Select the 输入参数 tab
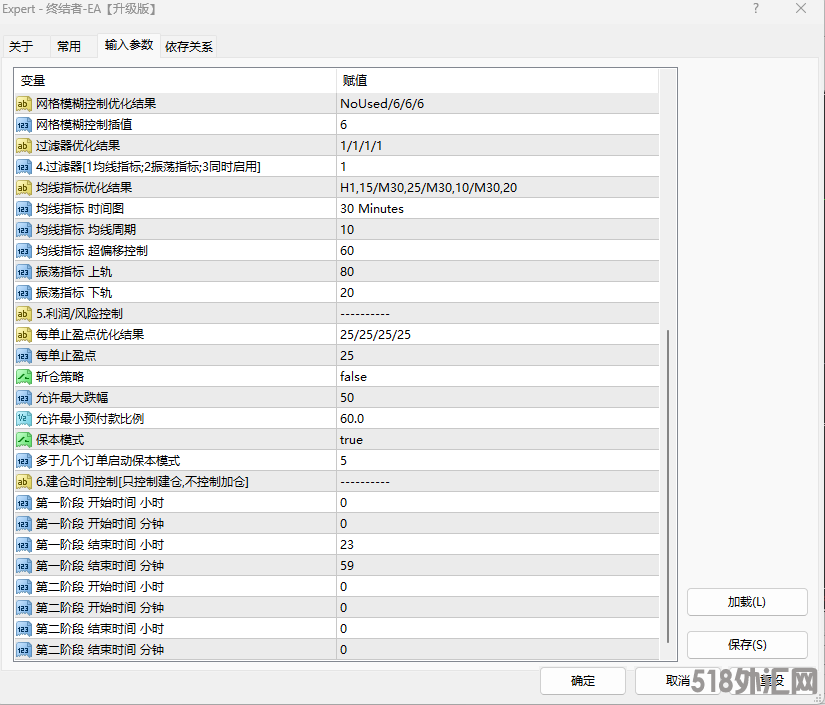Image resolution: width=825 pixels, height=705 pixels. point(129,45)
